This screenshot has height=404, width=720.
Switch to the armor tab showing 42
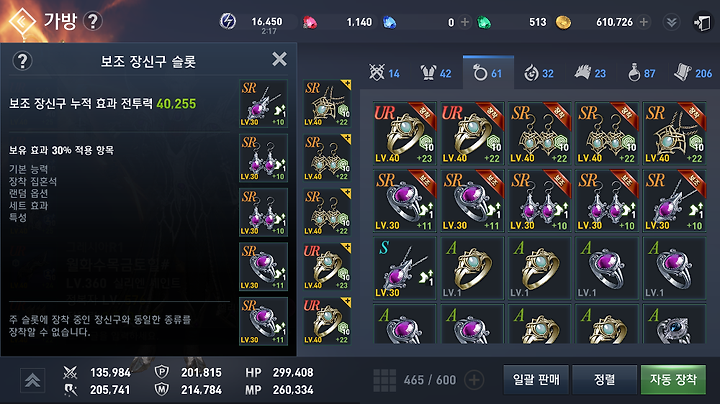(x=436, y=73)
